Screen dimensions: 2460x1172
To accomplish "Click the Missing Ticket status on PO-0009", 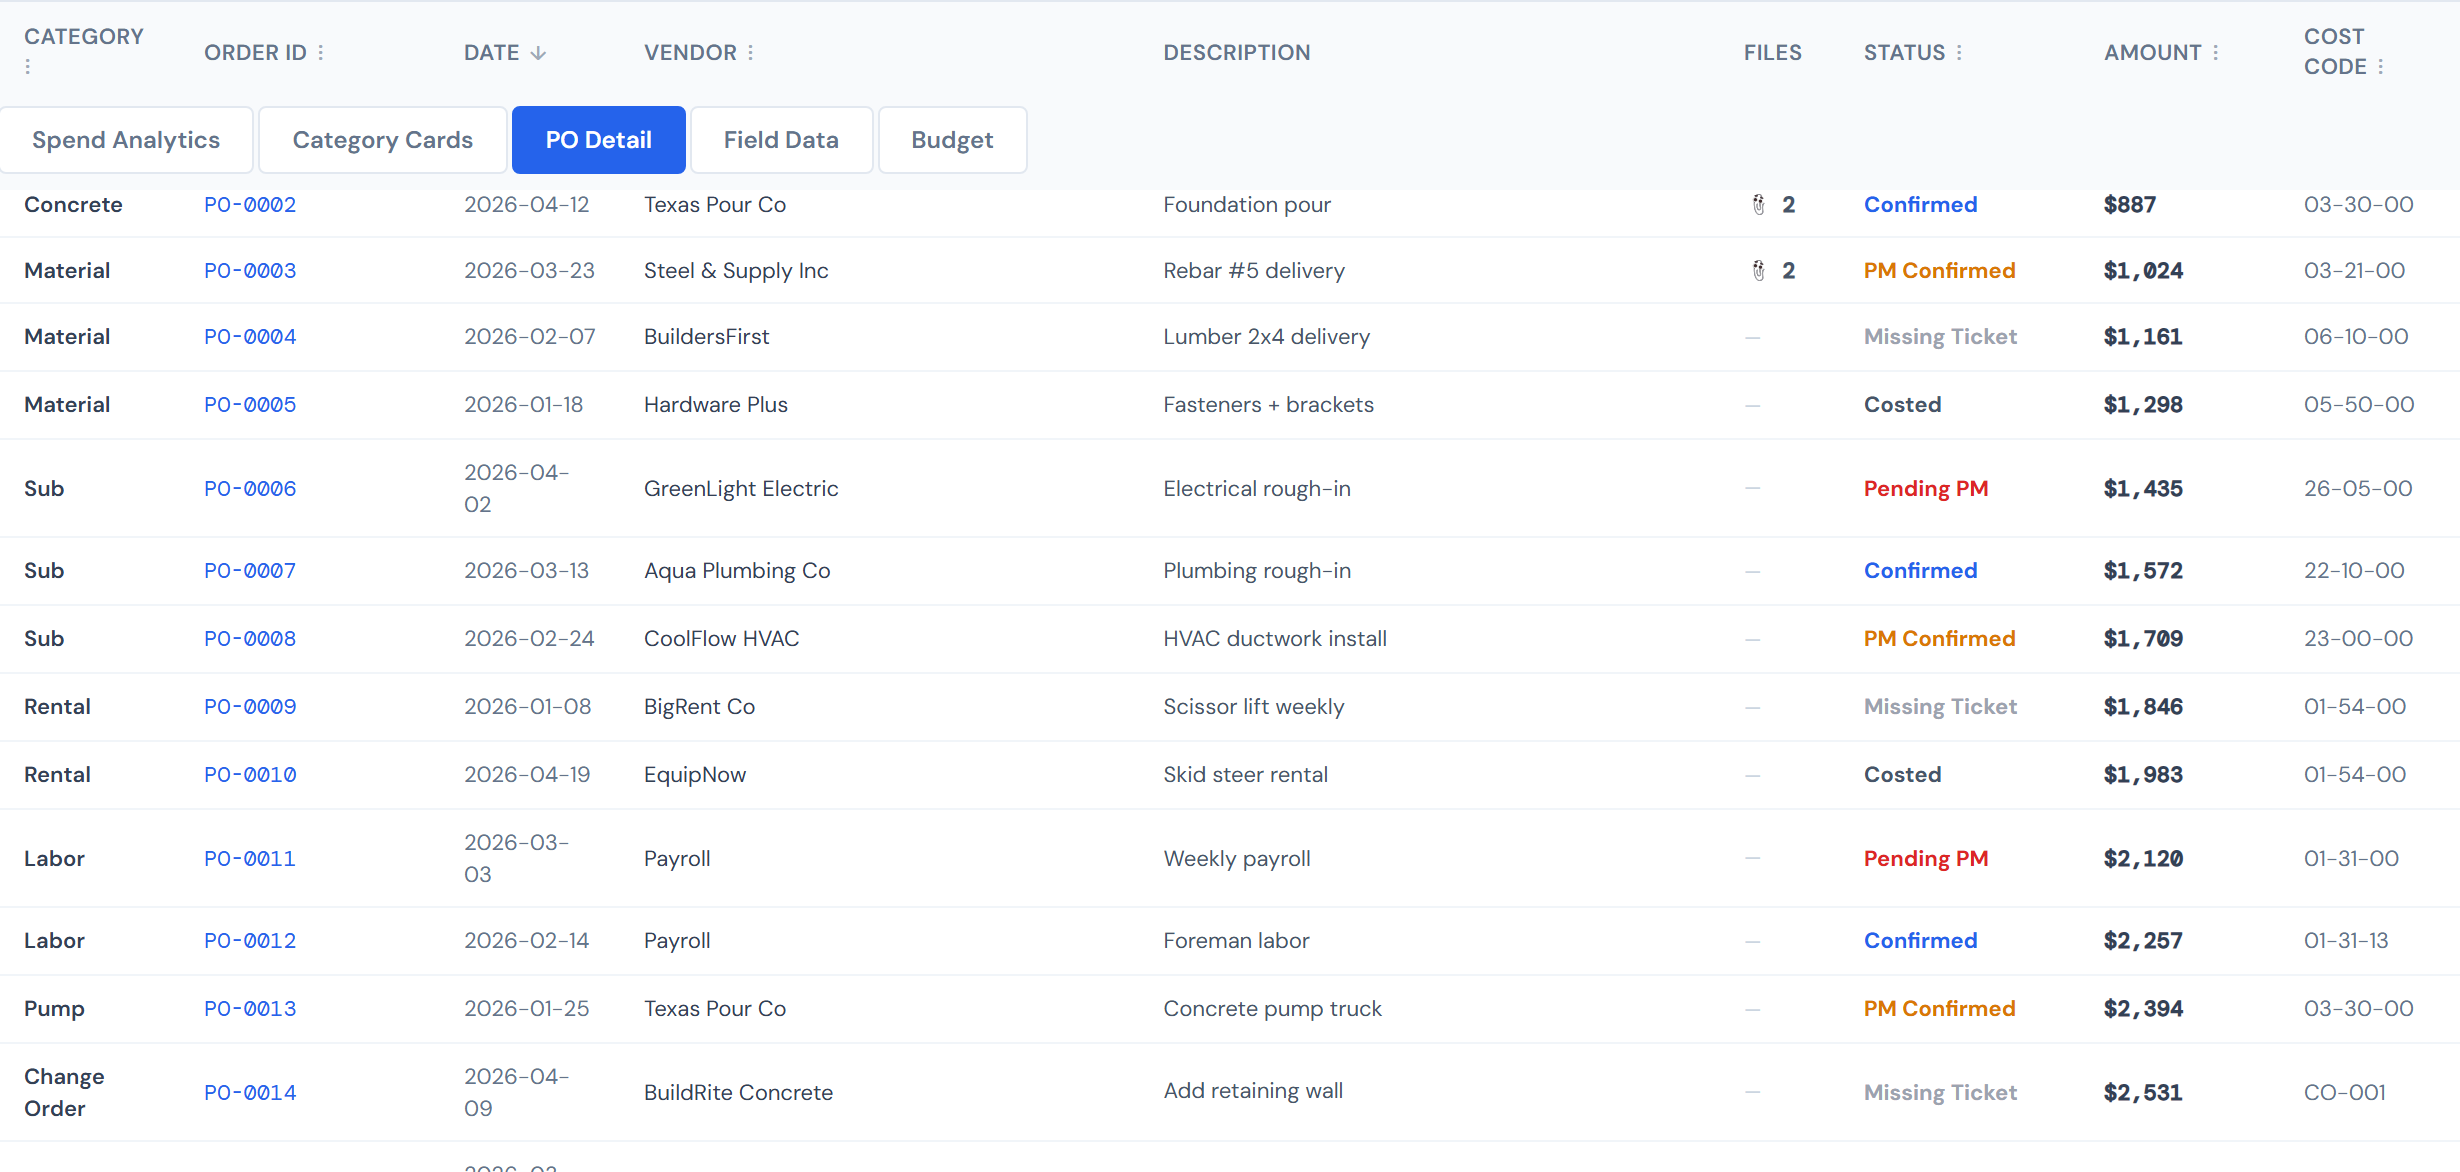I will [1939, 706].
